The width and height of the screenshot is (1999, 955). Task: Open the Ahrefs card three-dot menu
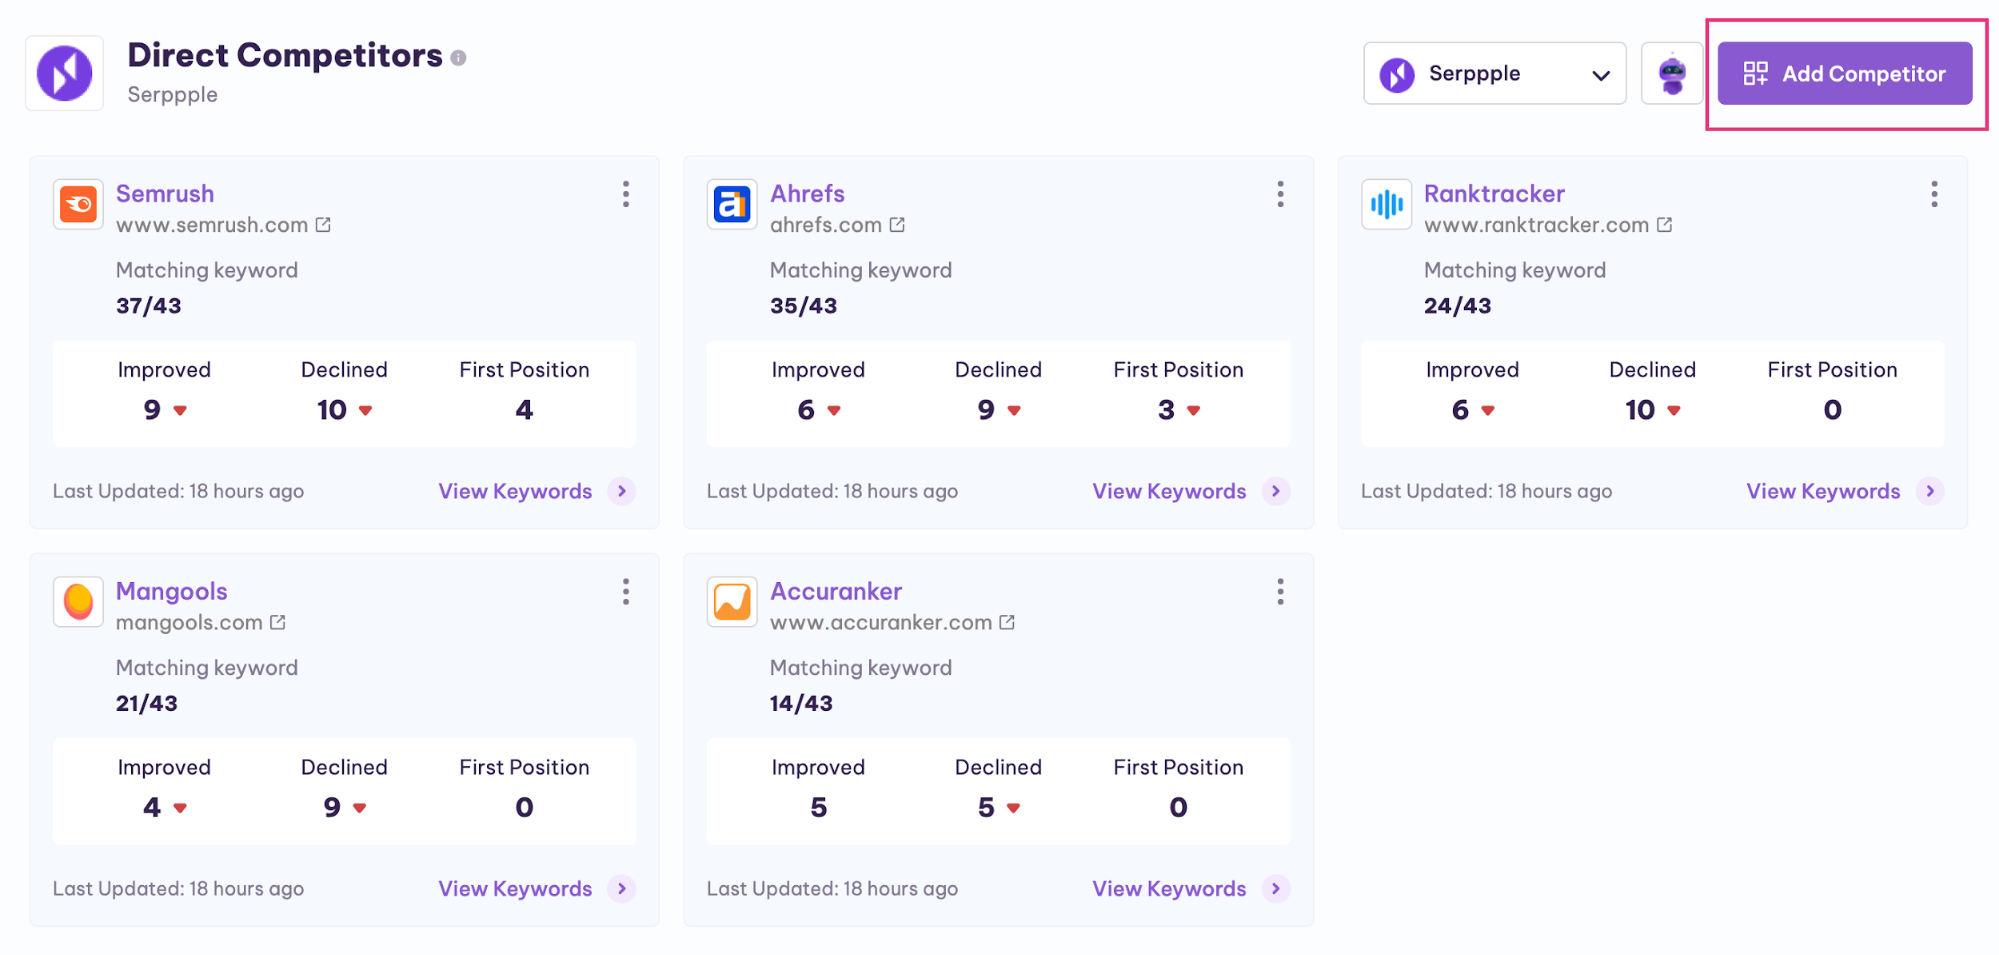[1280, 194]
